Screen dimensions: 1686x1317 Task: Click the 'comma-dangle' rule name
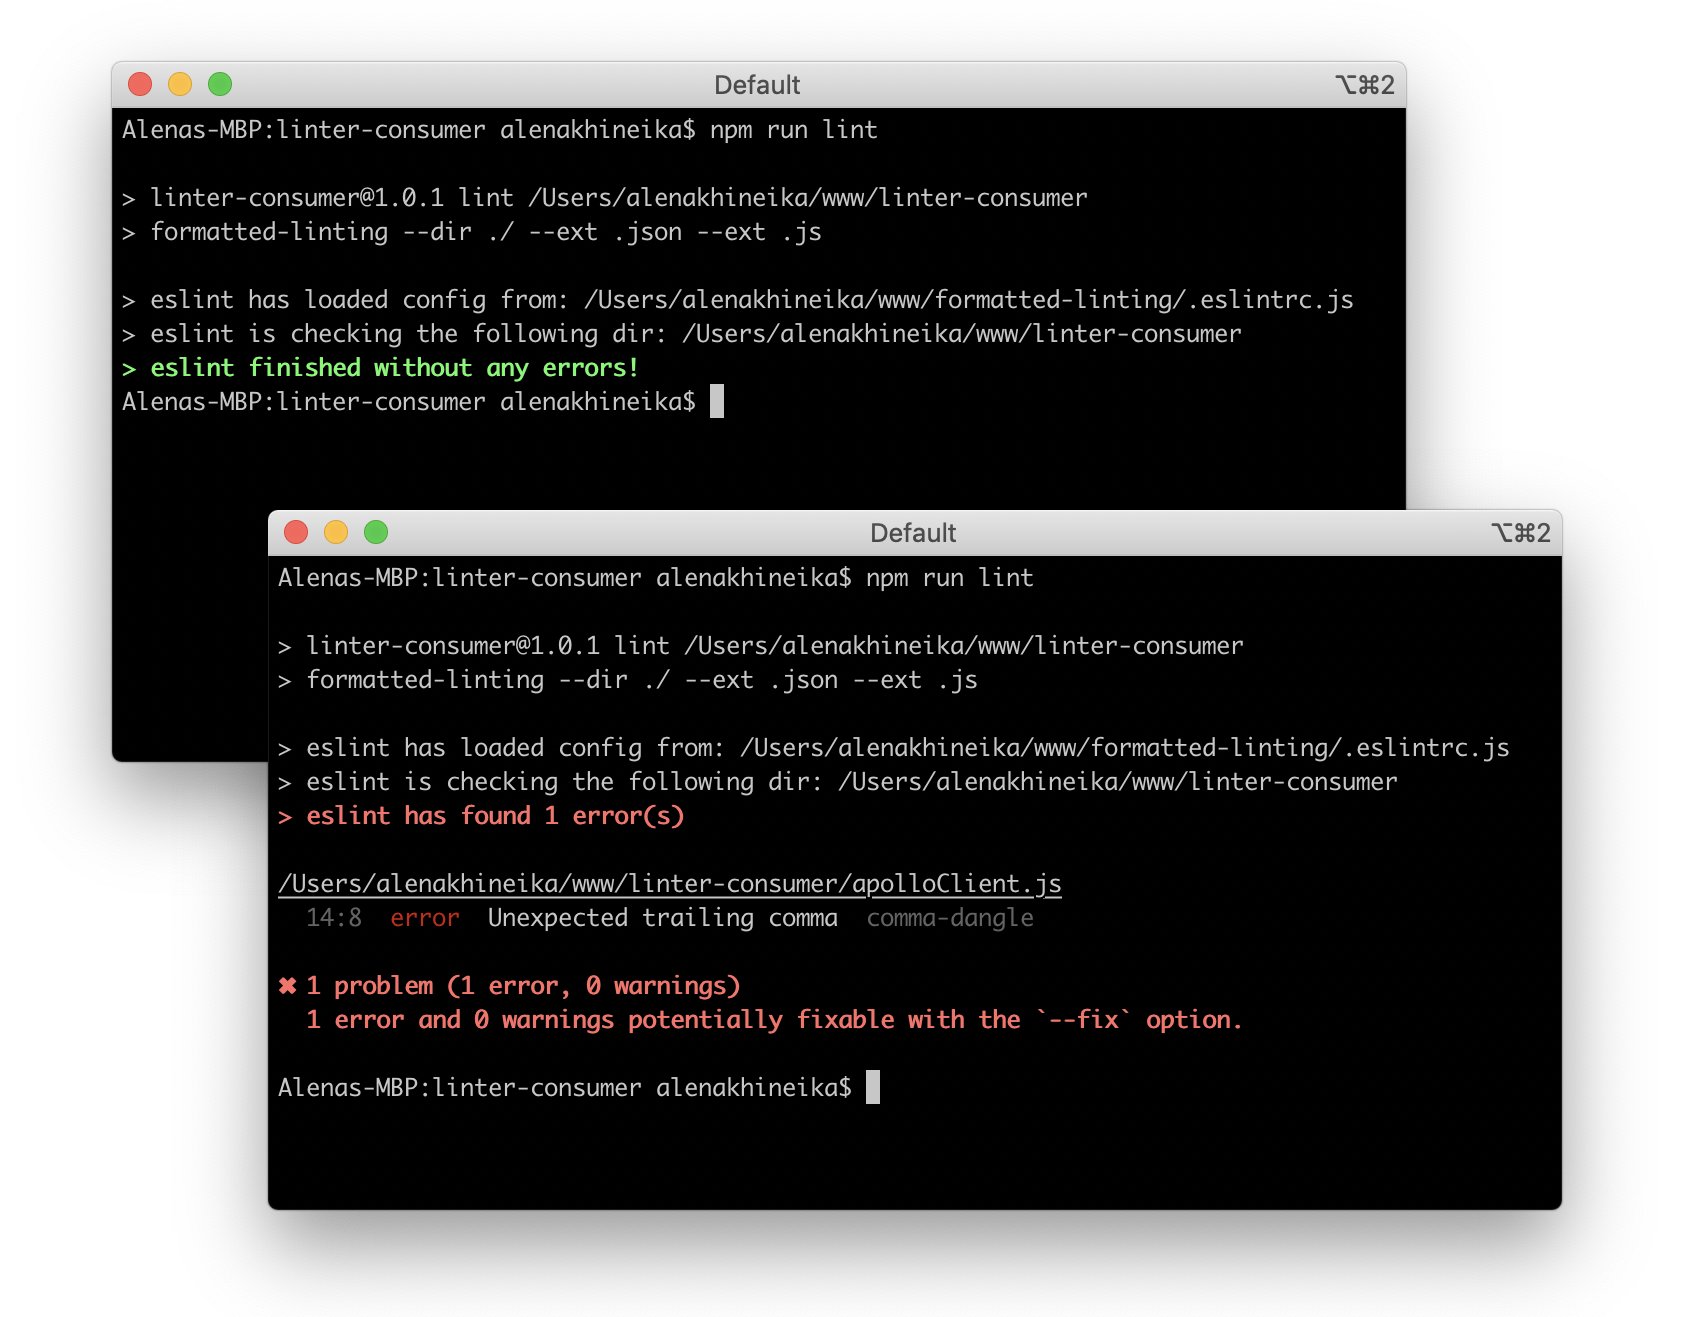950,918
